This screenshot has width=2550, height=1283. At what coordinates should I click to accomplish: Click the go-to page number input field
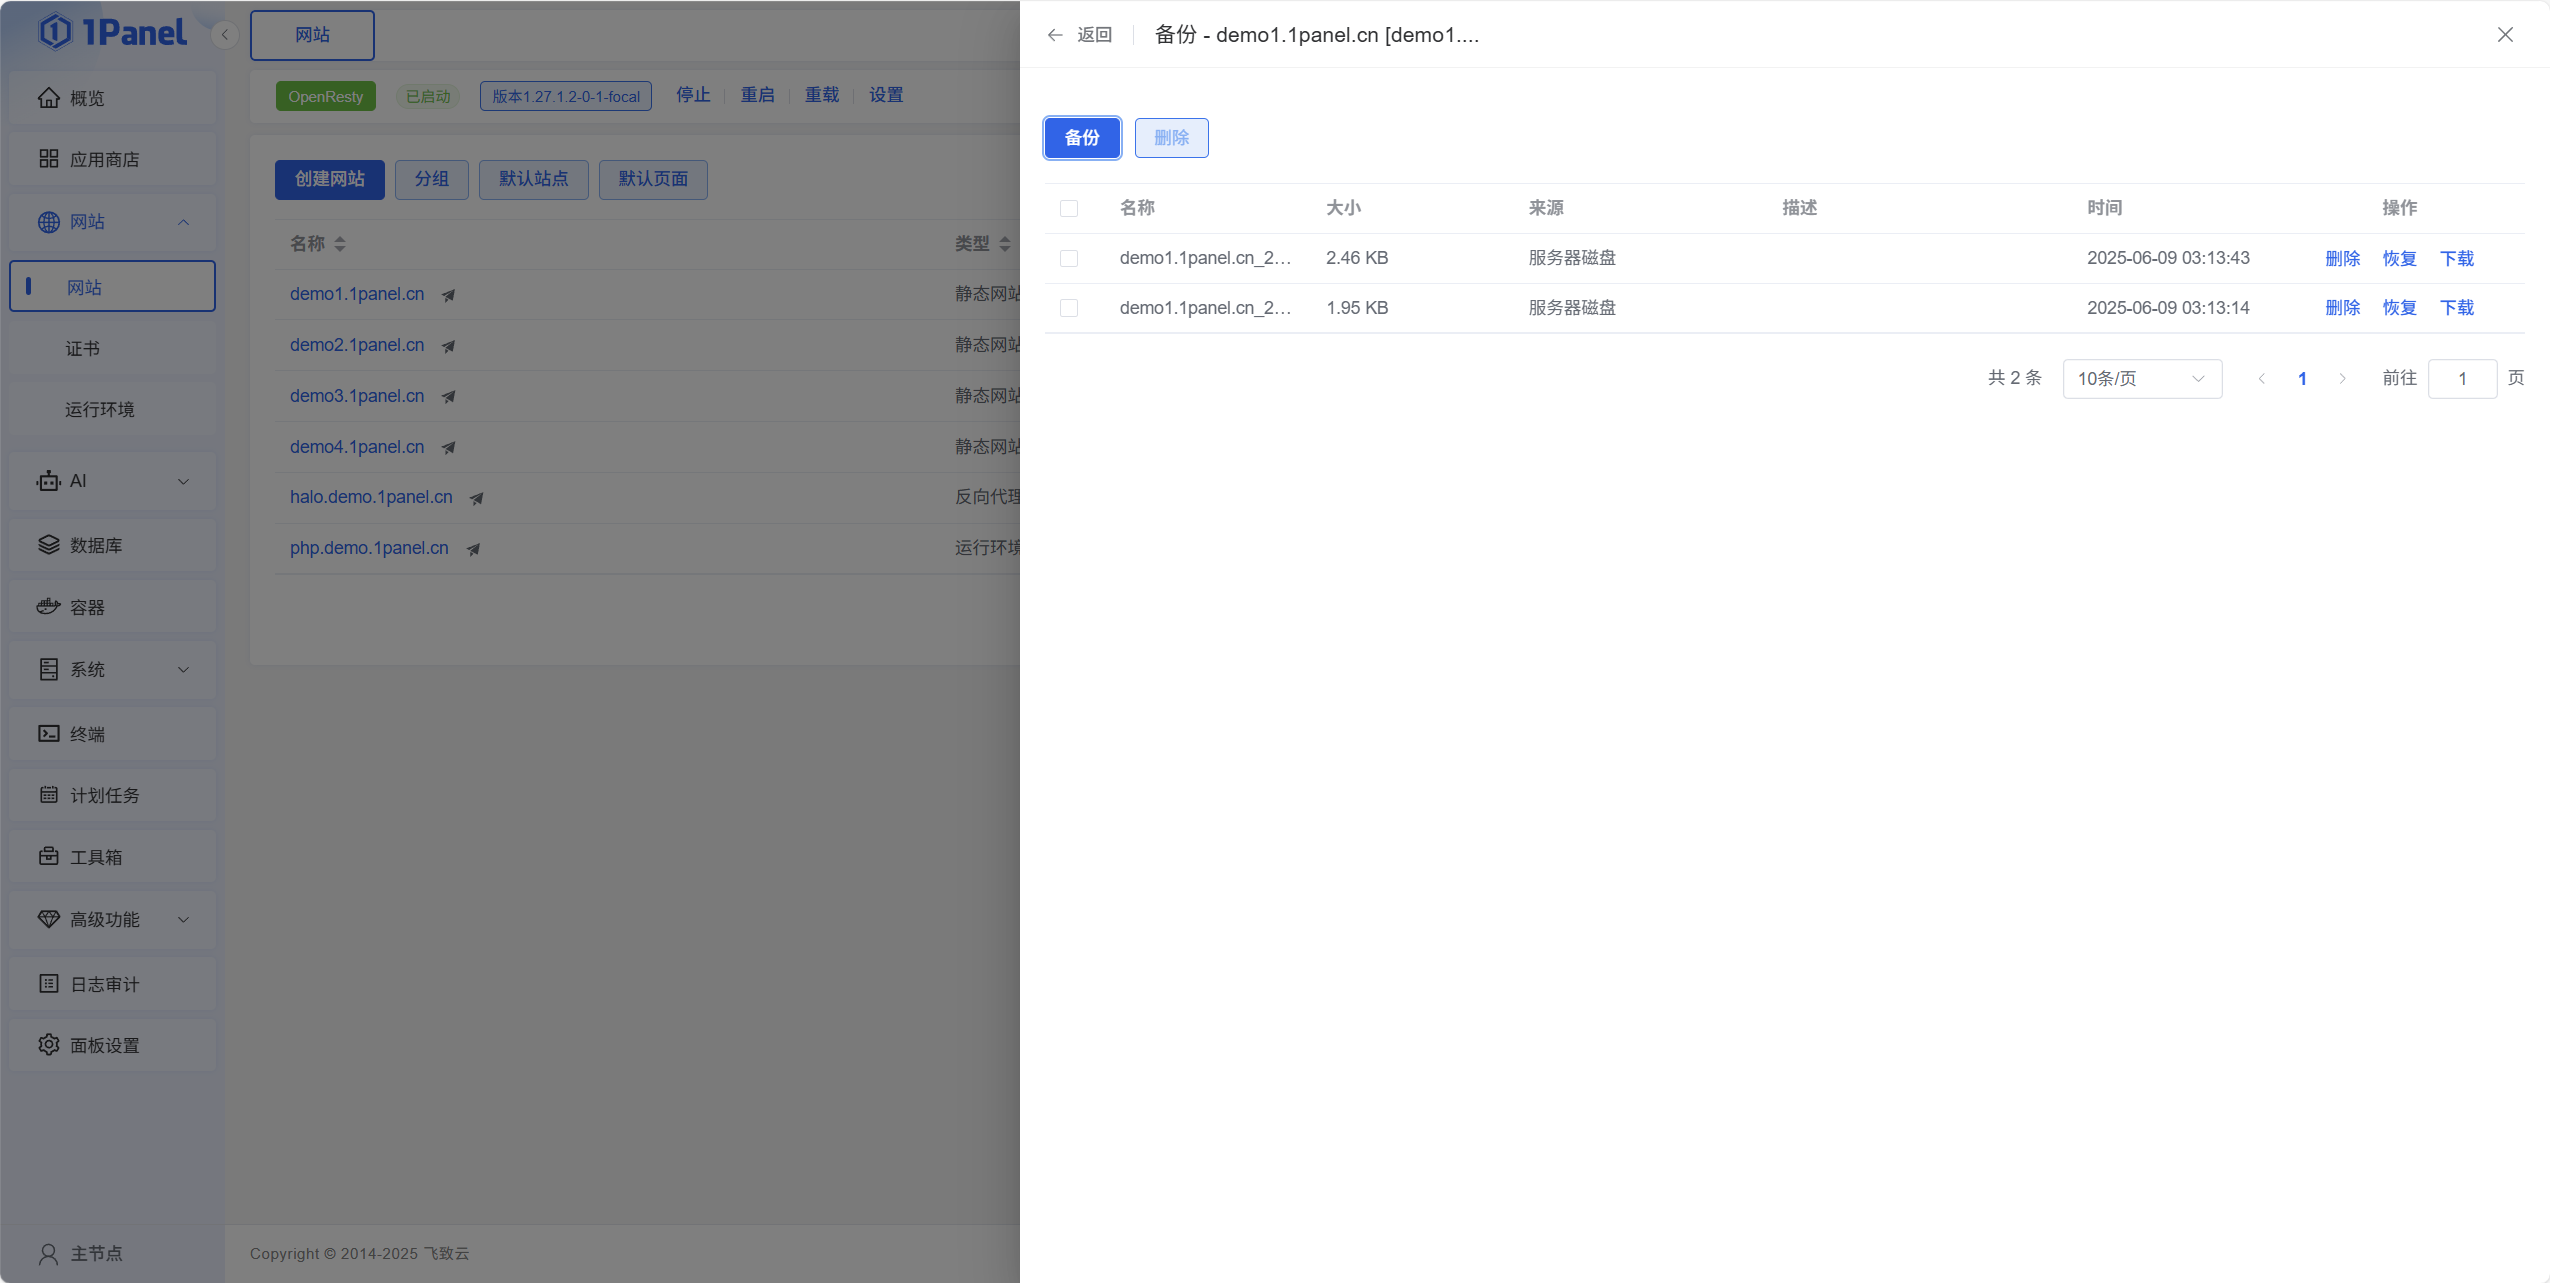(x=2462, y=379)
